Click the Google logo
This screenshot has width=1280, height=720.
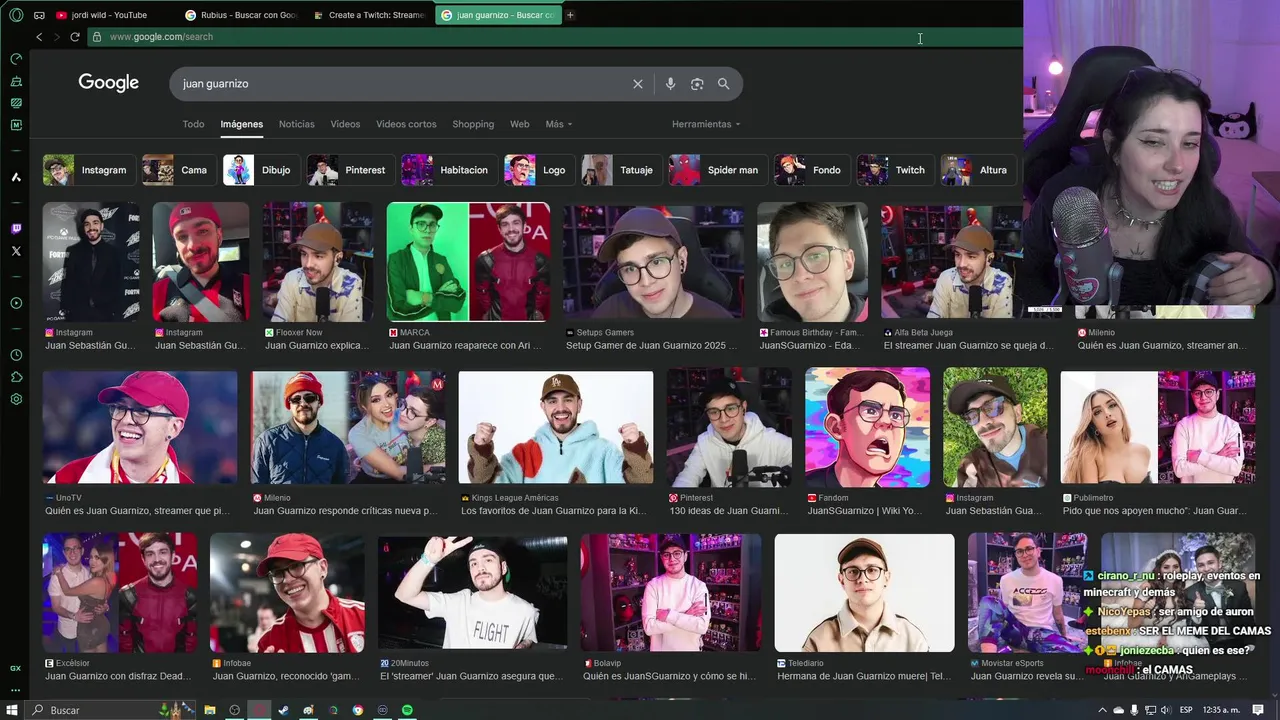tap(109, 83)
